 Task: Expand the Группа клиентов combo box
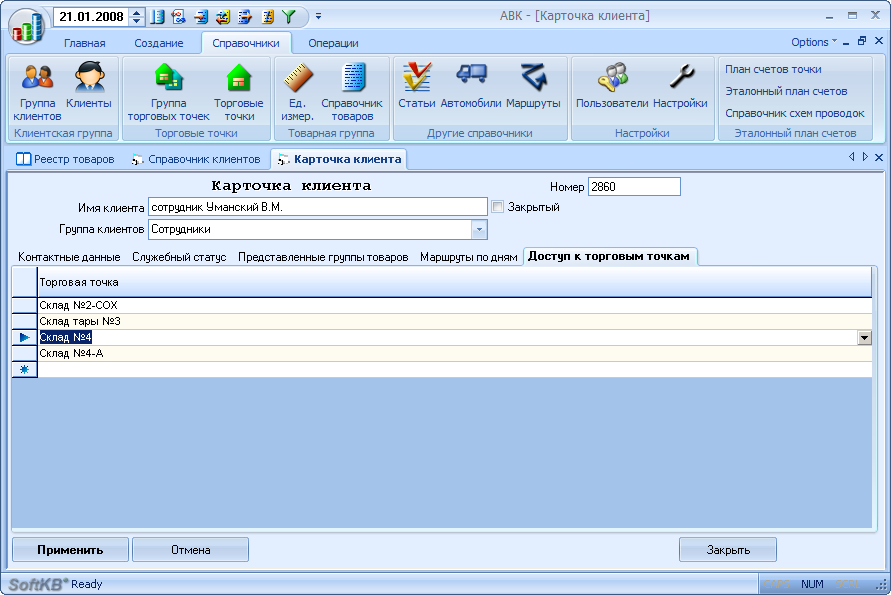(479, 230)
